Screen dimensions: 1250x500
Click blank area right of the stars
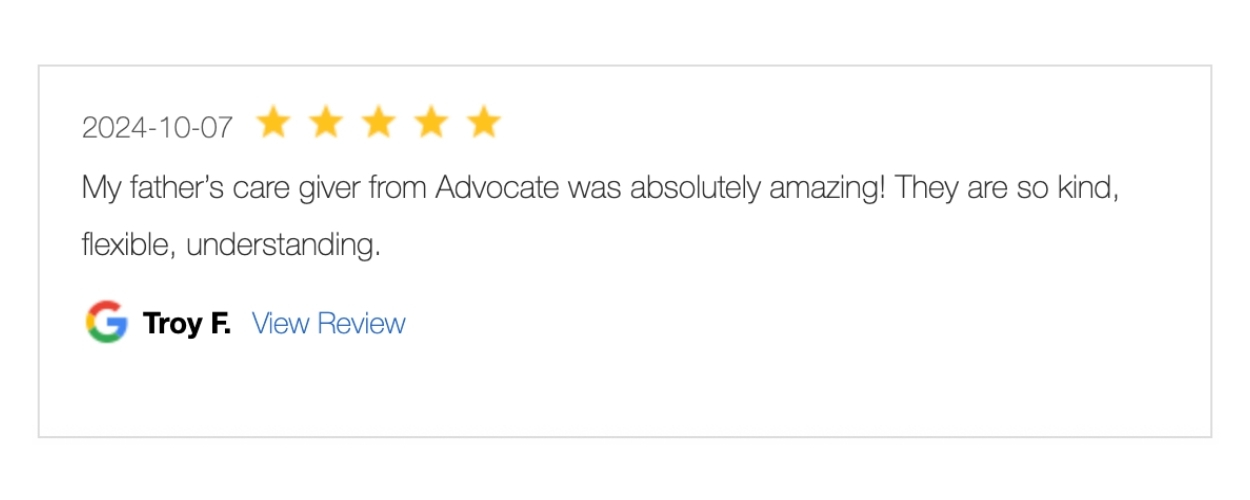click(850, 123)
